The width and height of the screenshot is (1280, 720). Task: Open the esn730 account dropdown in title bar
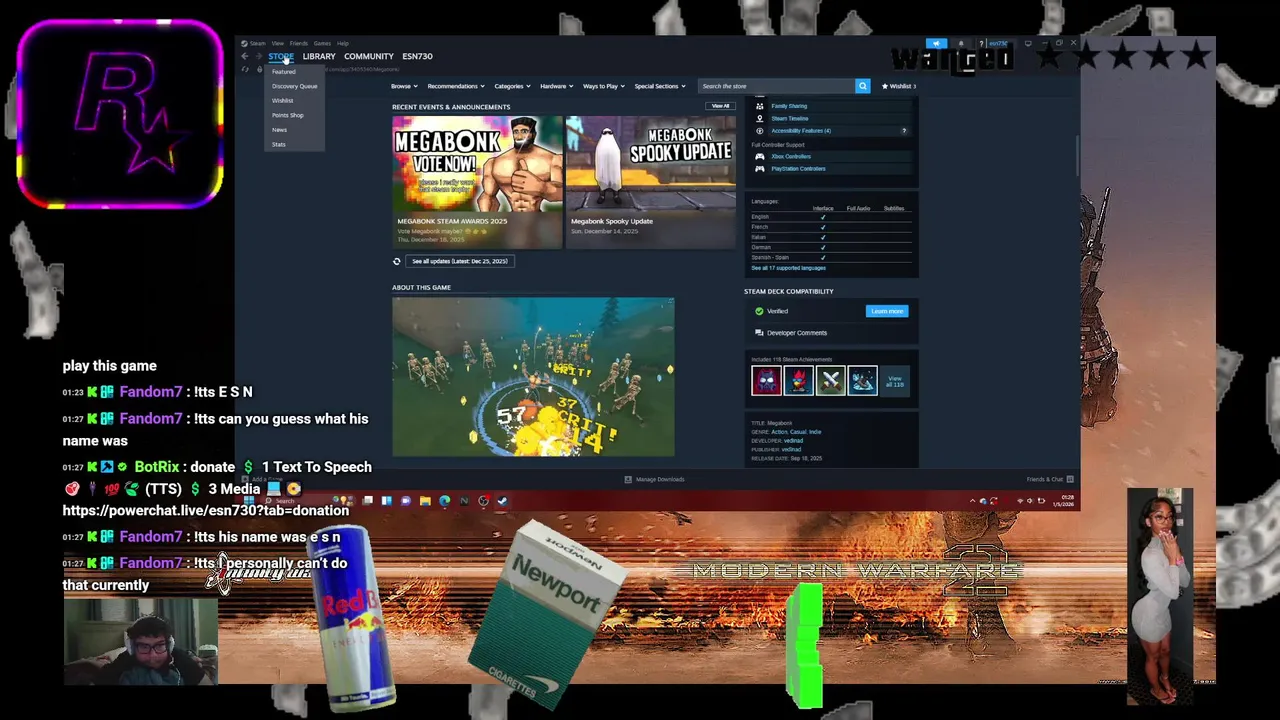tap(998, 44)
